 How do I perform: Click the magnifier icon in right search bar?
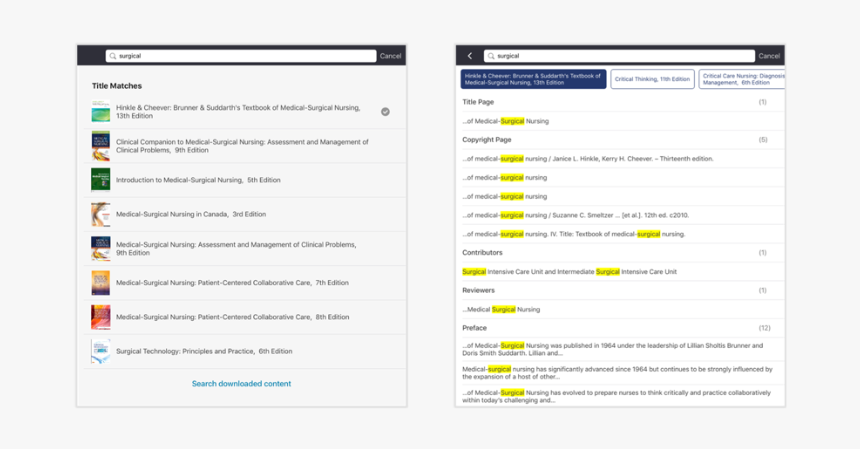tap(491, 56)
